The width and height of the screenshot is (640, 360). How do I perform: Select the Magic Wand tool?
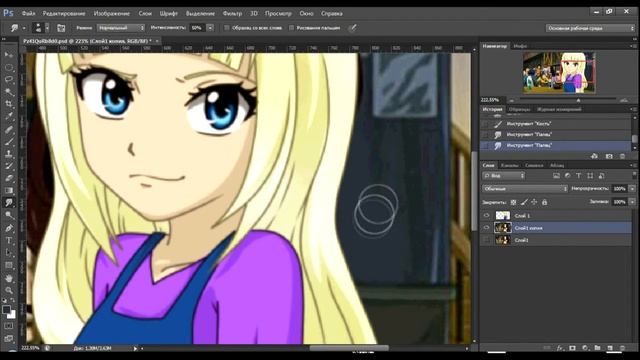click(x=9, y=92)
